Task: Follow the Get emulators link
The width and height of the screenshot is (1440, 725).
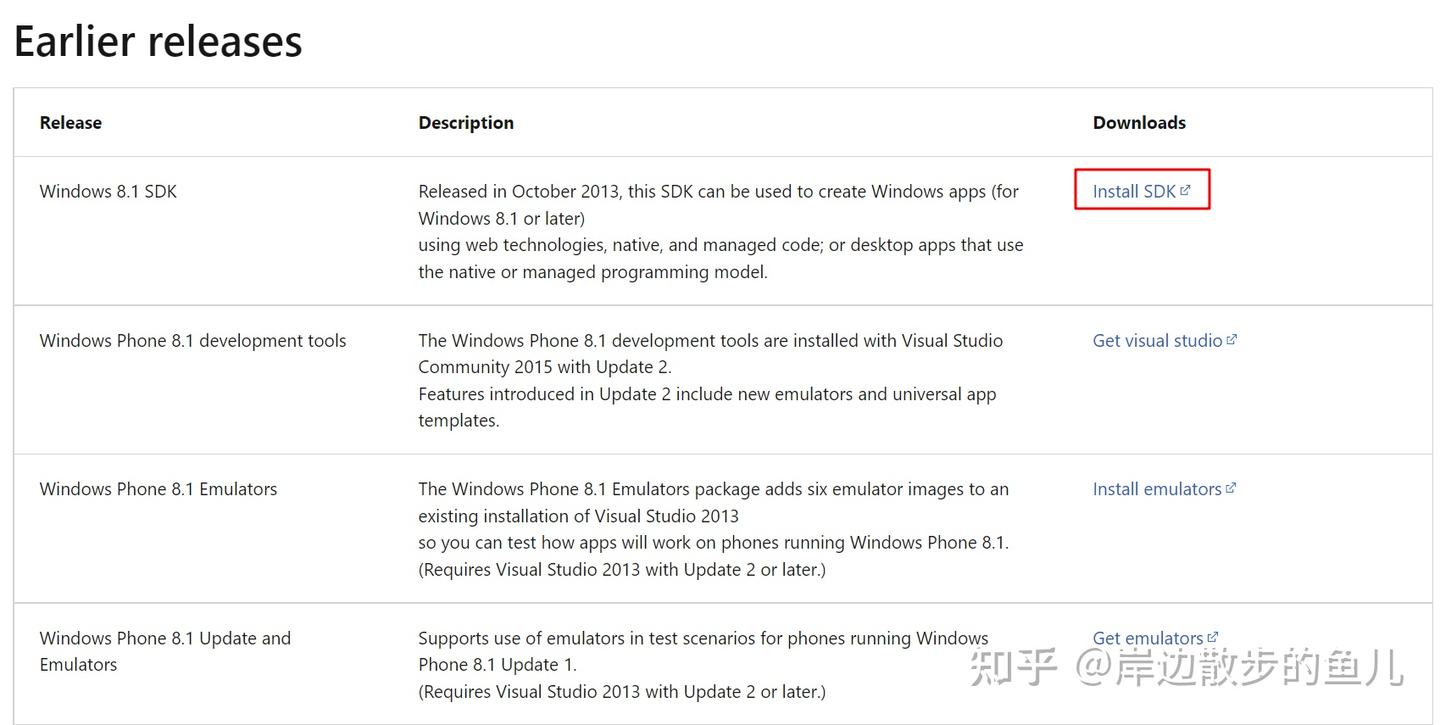Action: click(x=1148, y=638)
